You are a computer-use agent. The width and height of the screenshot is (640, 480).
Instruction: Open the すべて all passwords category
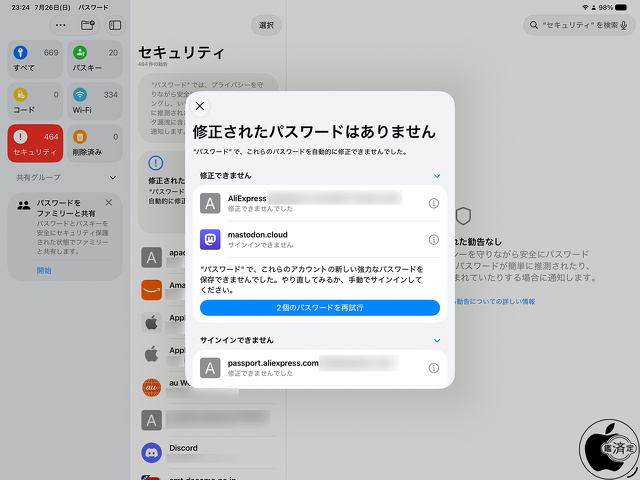pos(36,59)
